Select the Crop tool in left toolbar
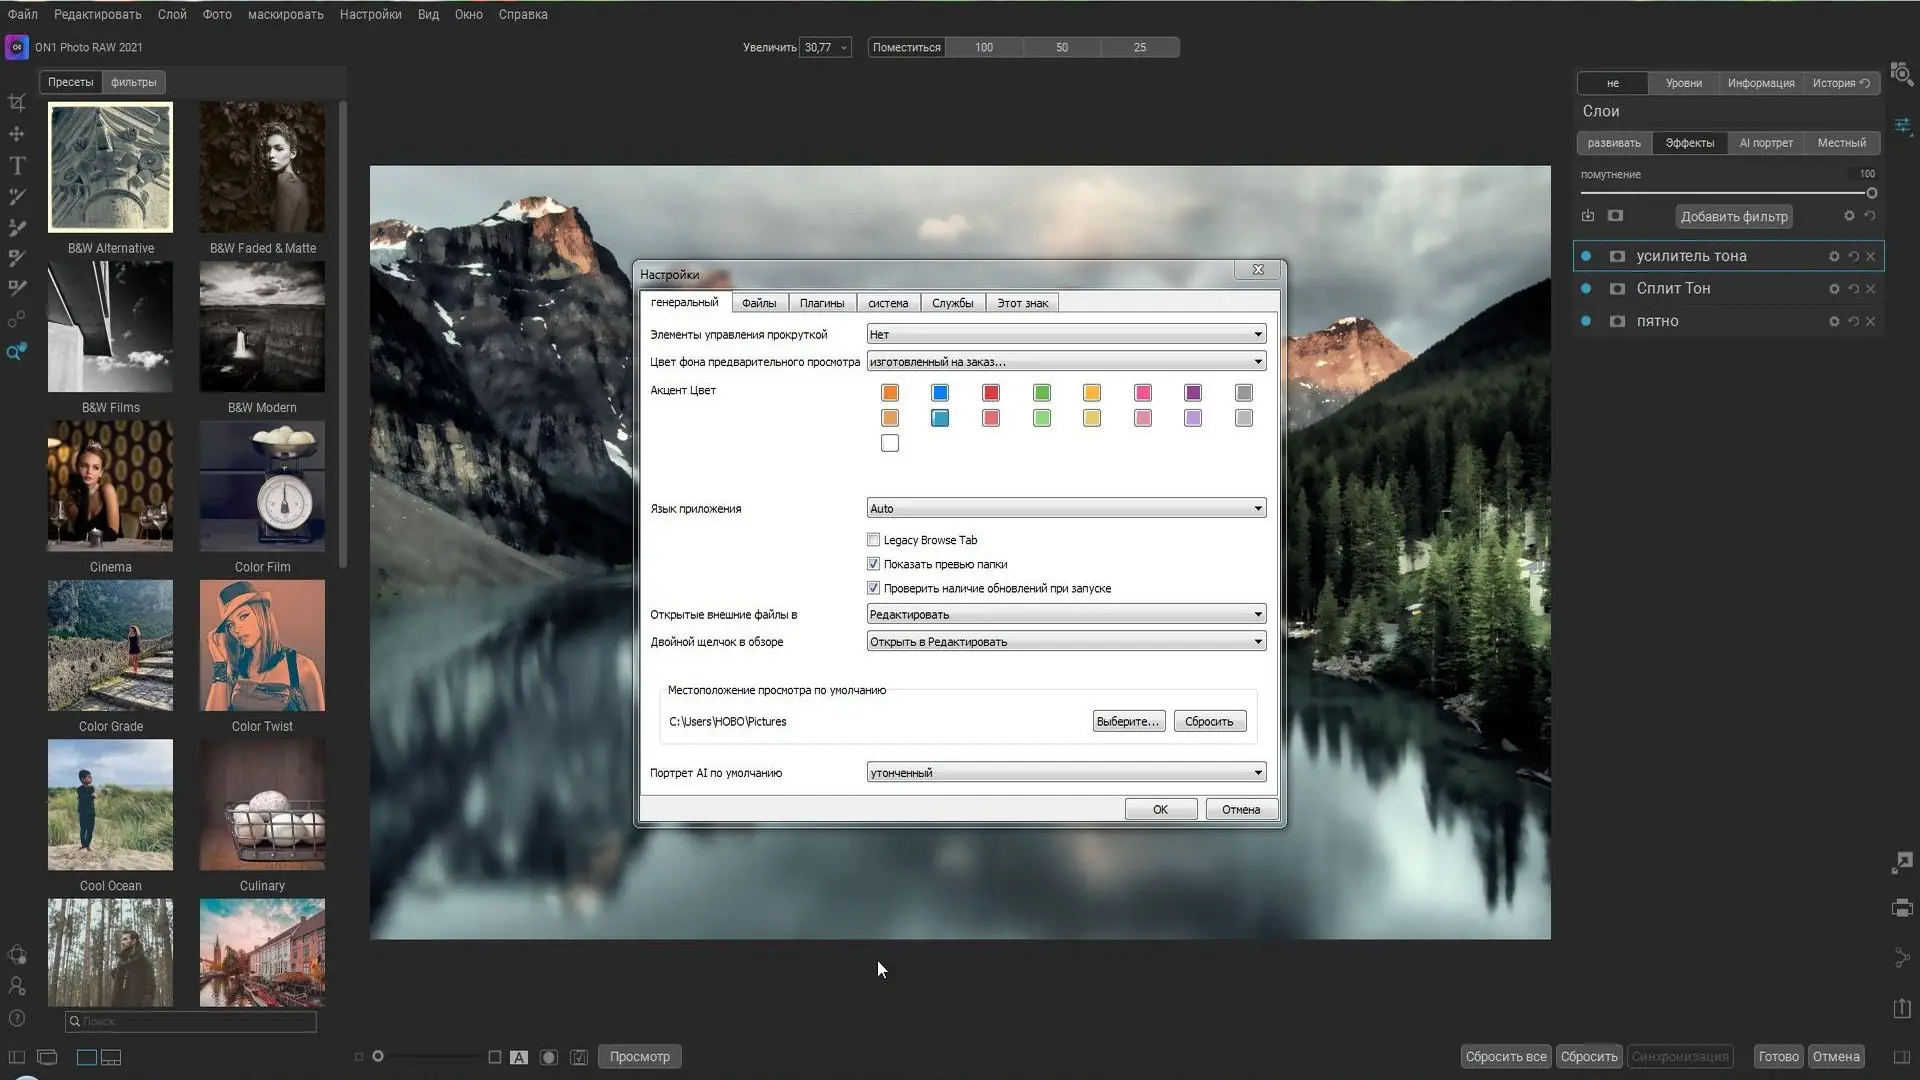 point(17,103)
